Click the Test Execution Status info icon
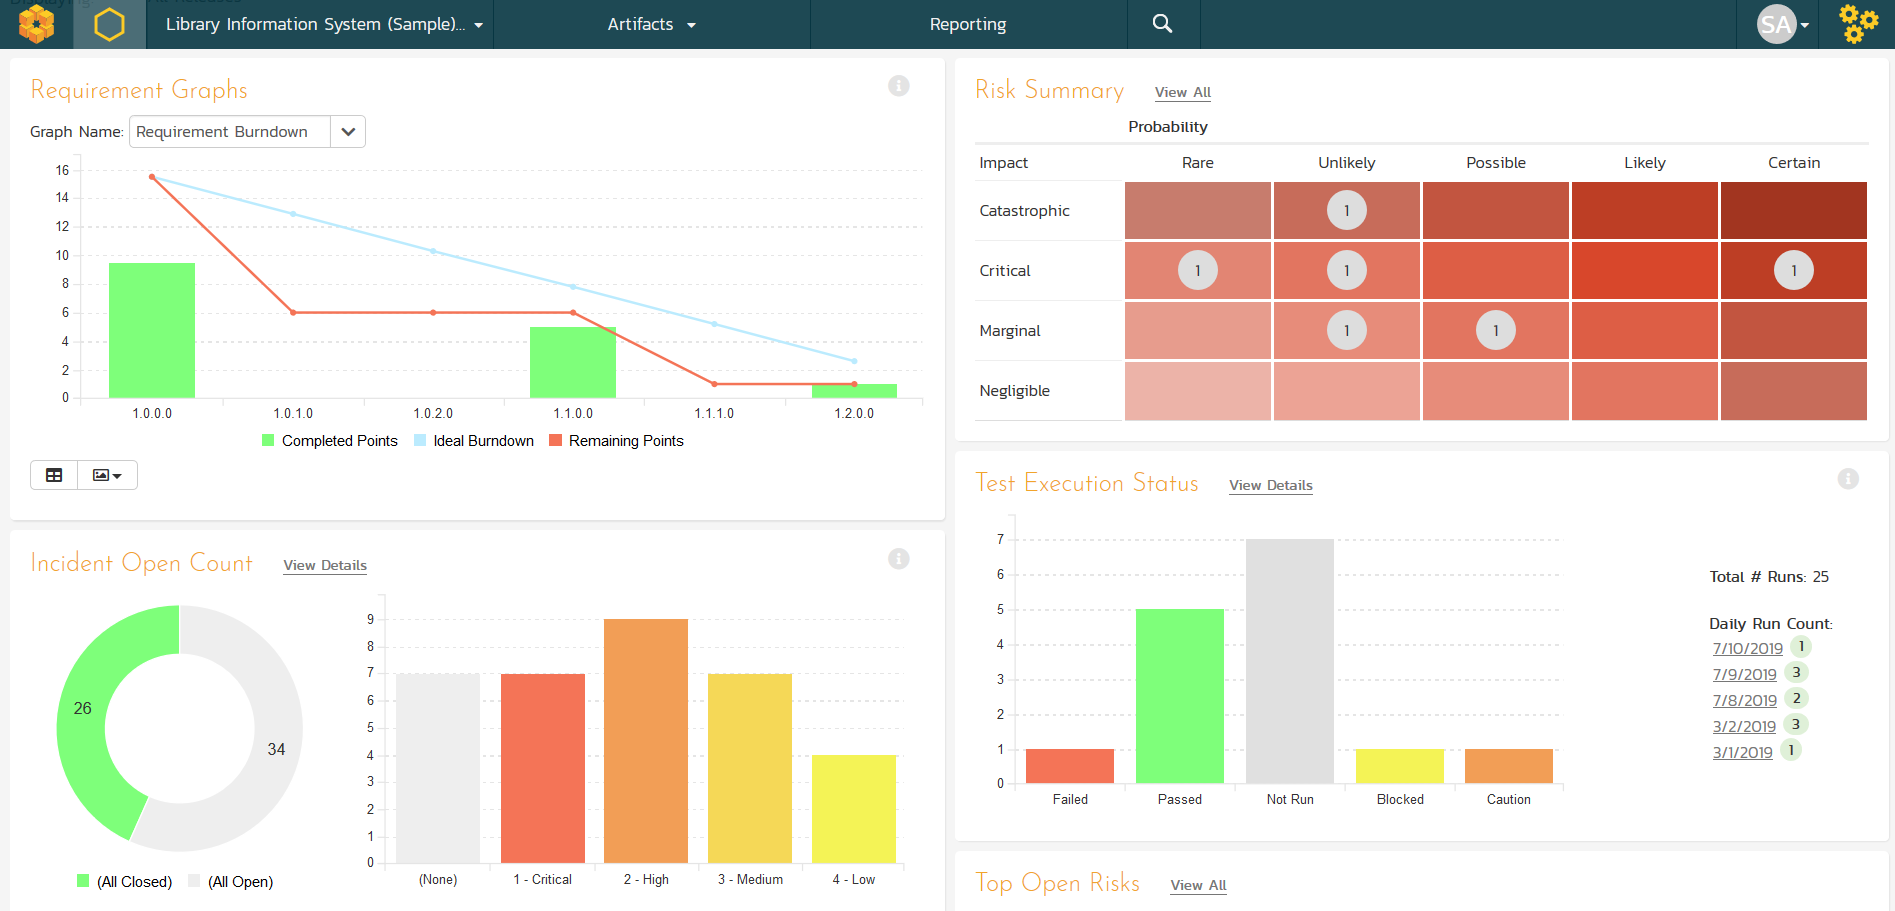Viewport: 1895px width, 911px height. pos(1847,479)
